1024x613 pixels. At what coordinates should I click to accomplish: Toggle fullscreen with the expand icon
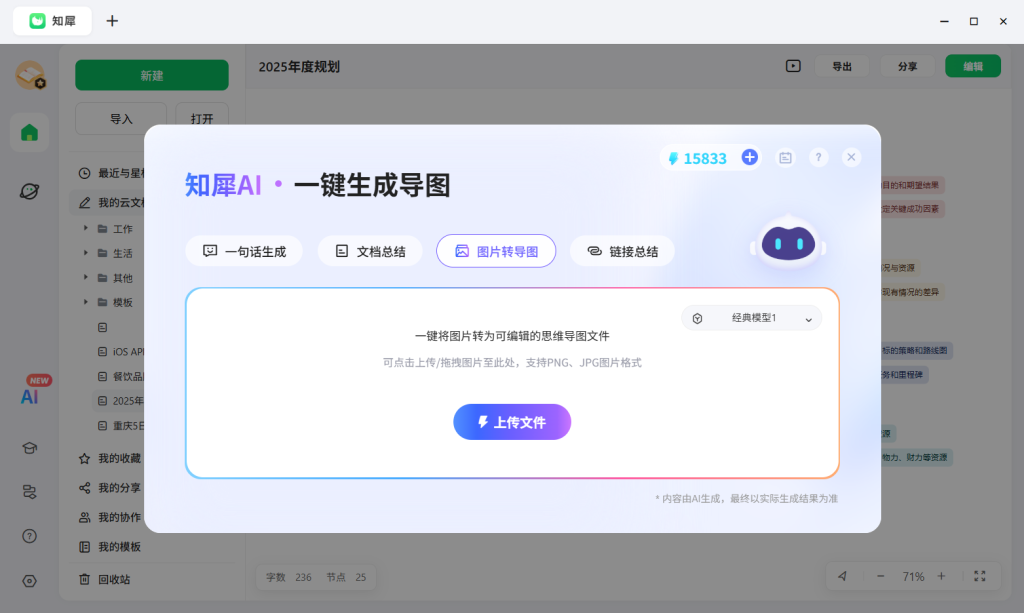980,576
